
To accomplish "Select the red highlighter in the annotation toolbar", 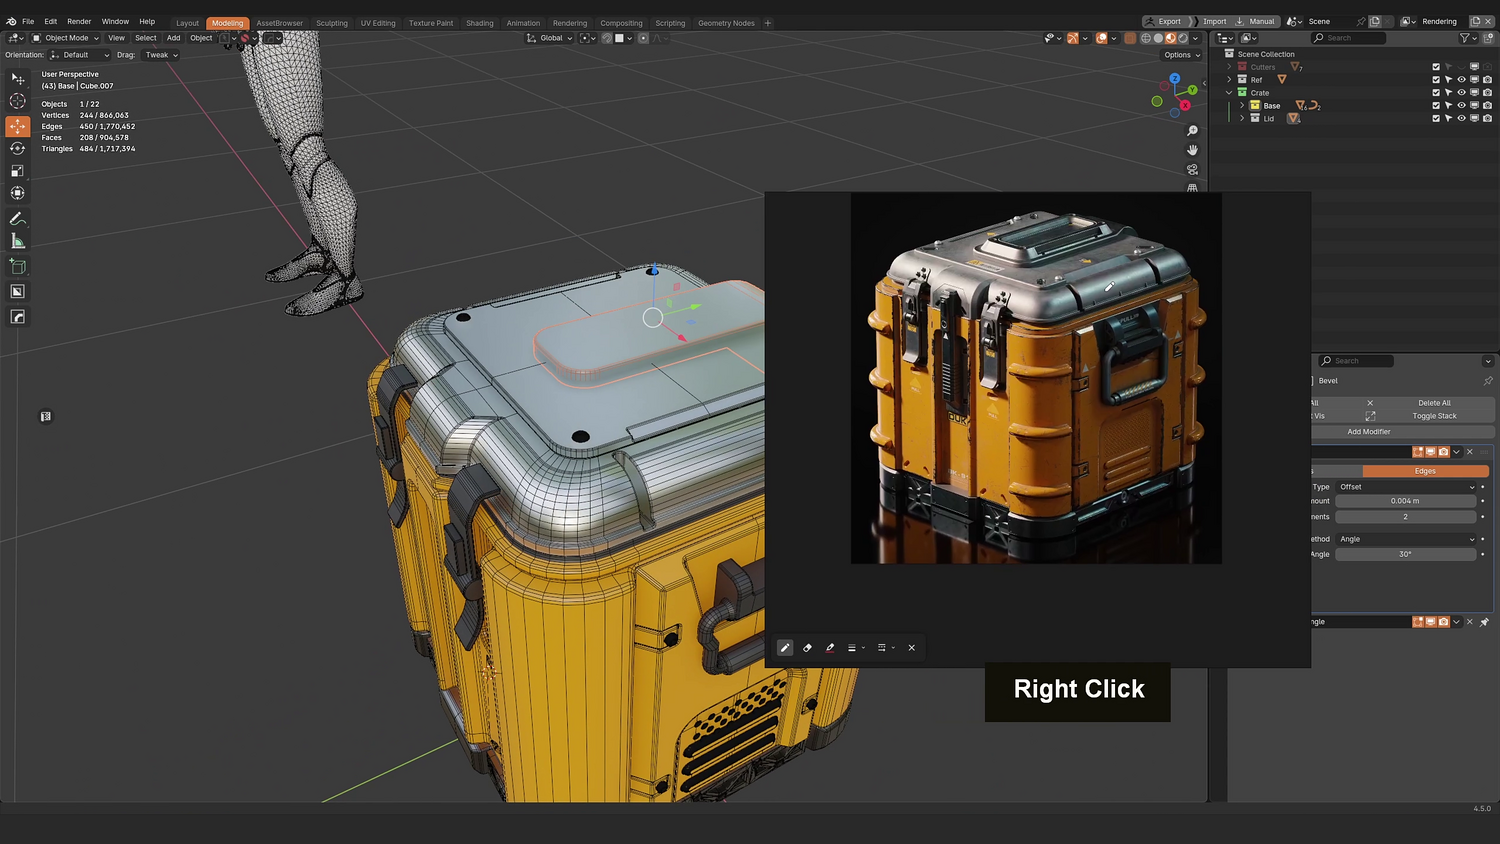I will [830, 648].
